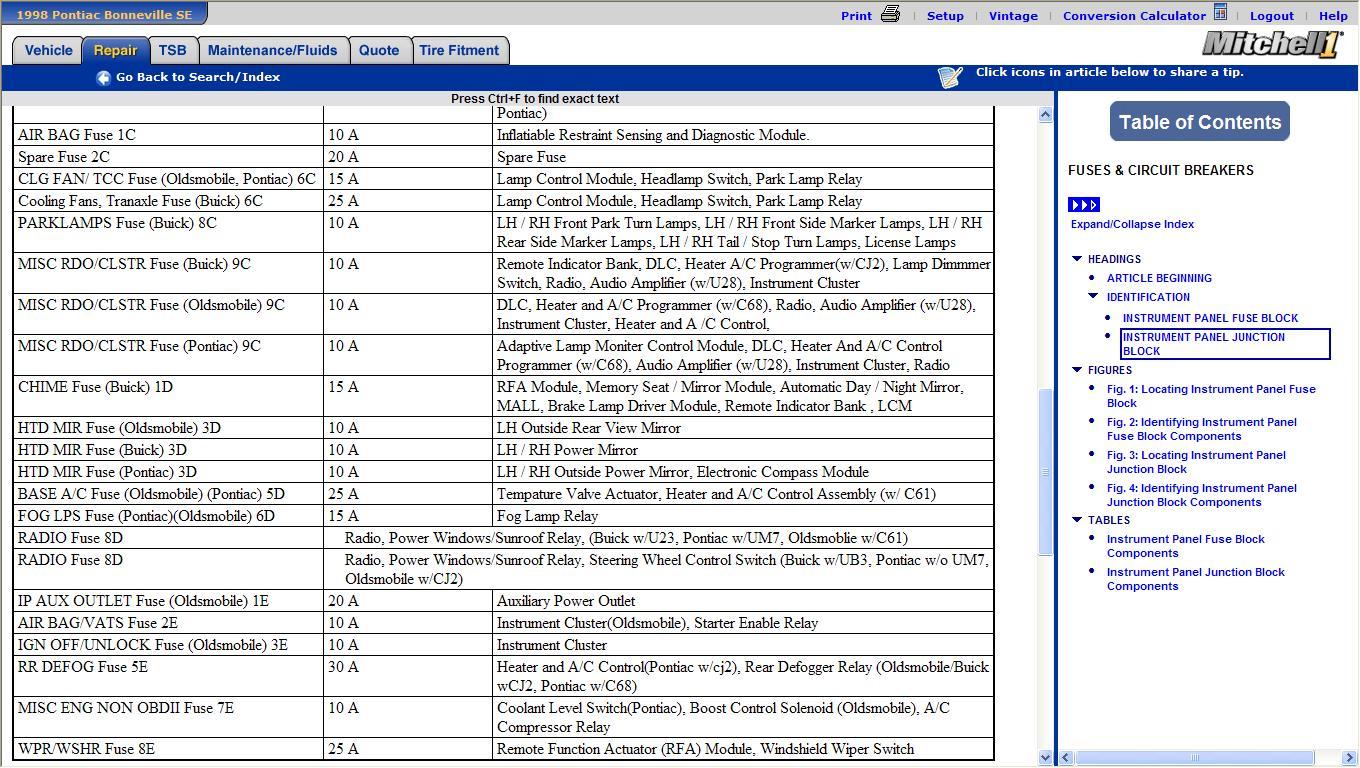Click the 'PARKLAMPS Fuse (Buick) 8C' cell
Image resolution: width=1360 pixels, height=768 pixels.
[x=169, y=232]
